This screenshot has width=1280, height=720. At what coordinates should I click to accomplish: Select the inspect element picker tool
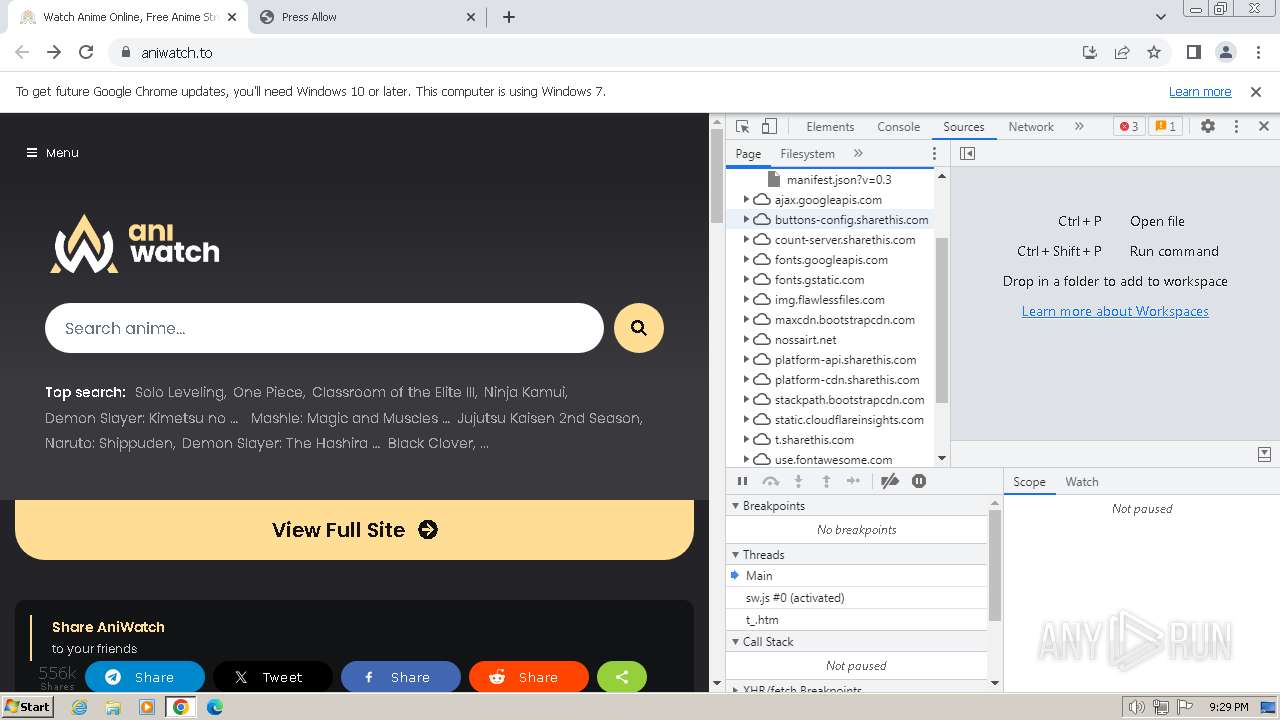pos(742,127)
